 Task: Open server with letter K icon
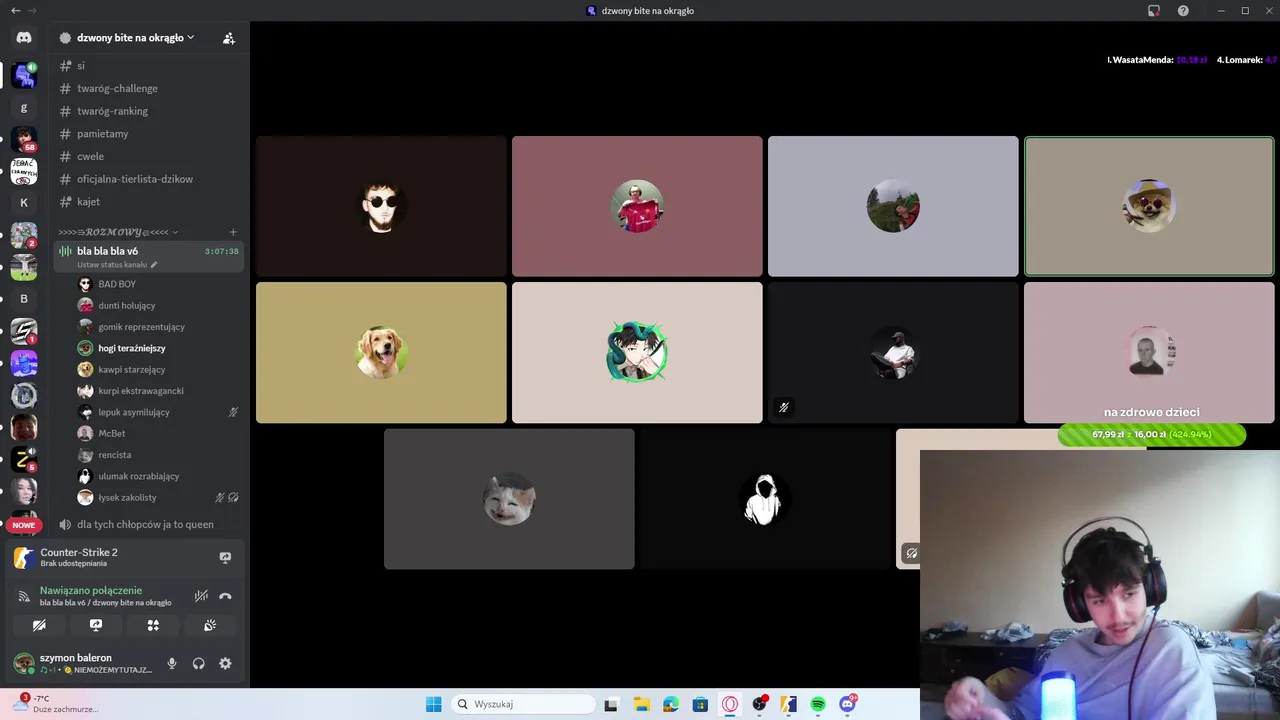pos(24,203)
